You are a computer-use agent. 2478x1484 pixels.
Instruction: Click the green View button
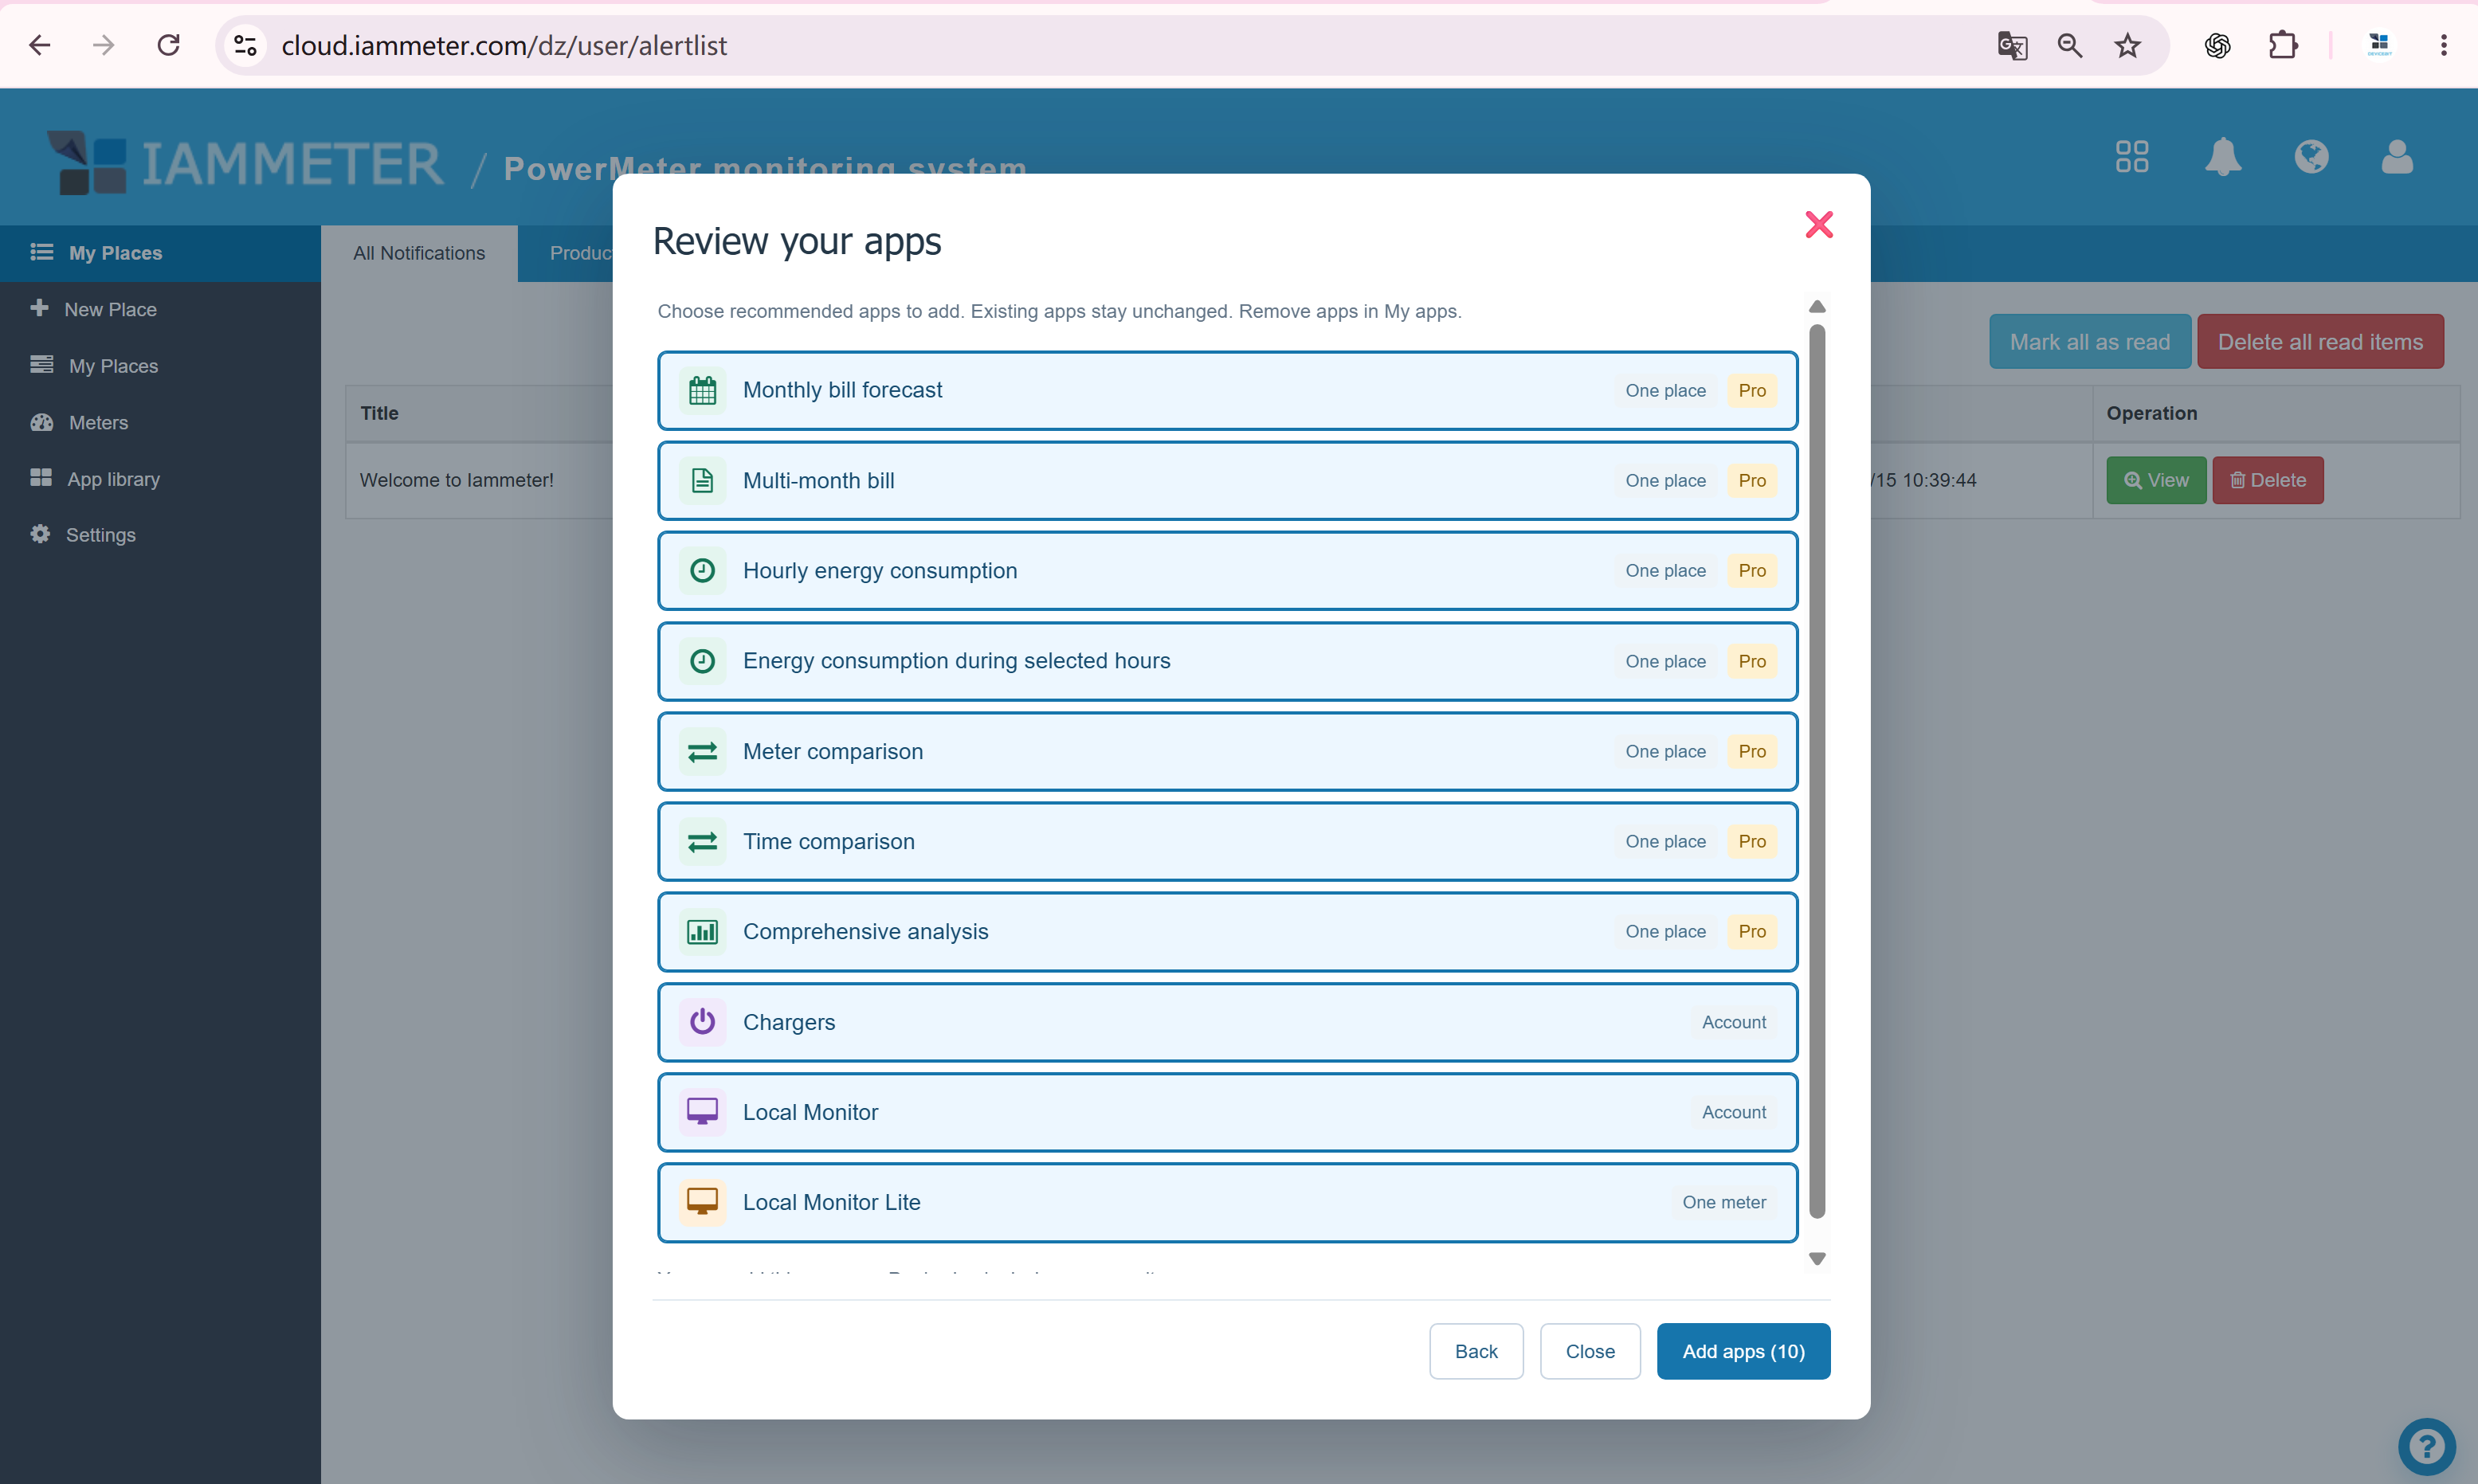[x=2155, y=480]
